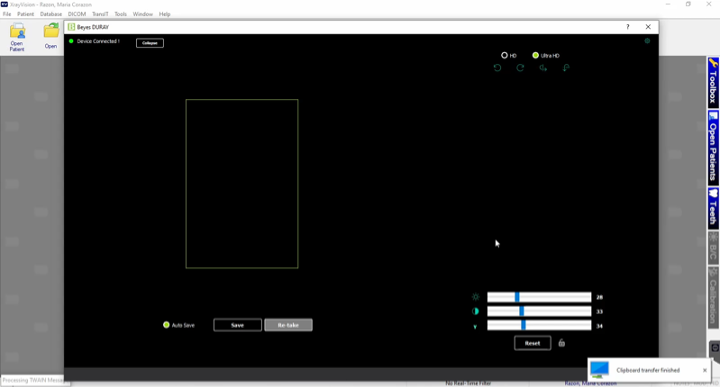Image resolution: width=720 pixels, height=388 pixels.
Task: Click the Open folder toolbar icon
Action: pos(51,36)
